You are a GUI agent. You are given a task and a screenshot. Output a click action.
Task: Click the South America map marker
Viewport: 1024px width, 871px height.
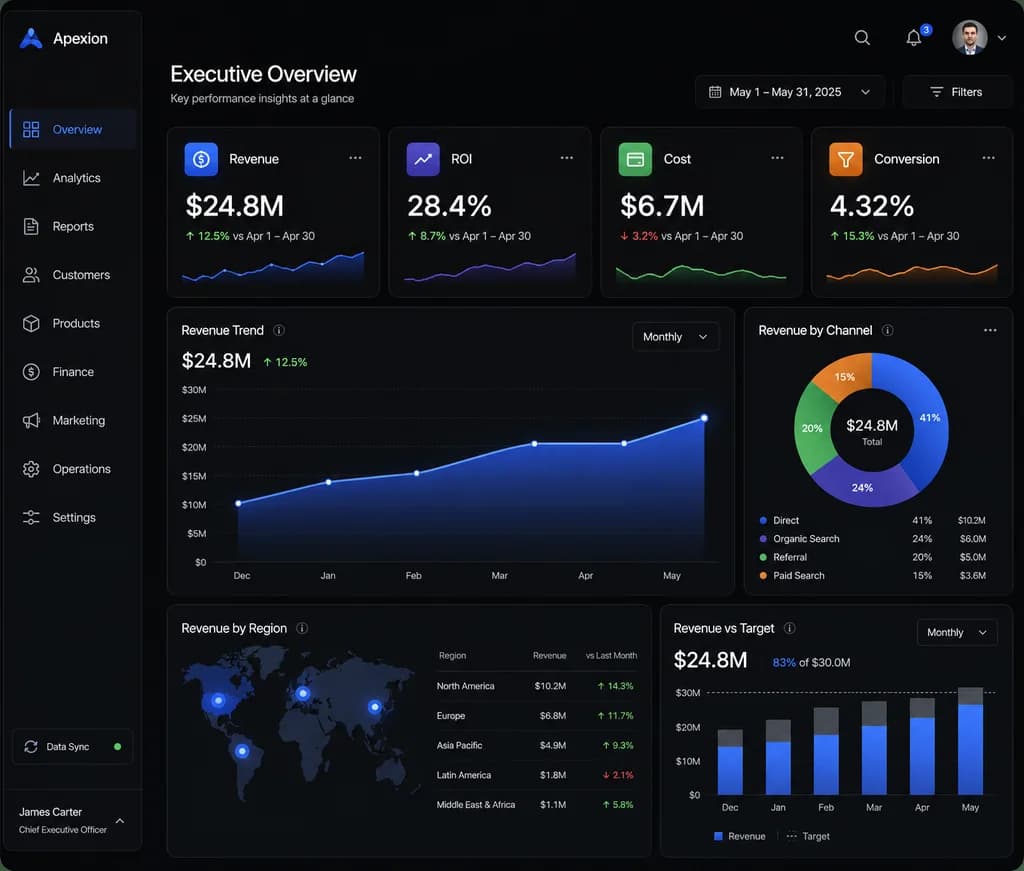coord(242,751)
